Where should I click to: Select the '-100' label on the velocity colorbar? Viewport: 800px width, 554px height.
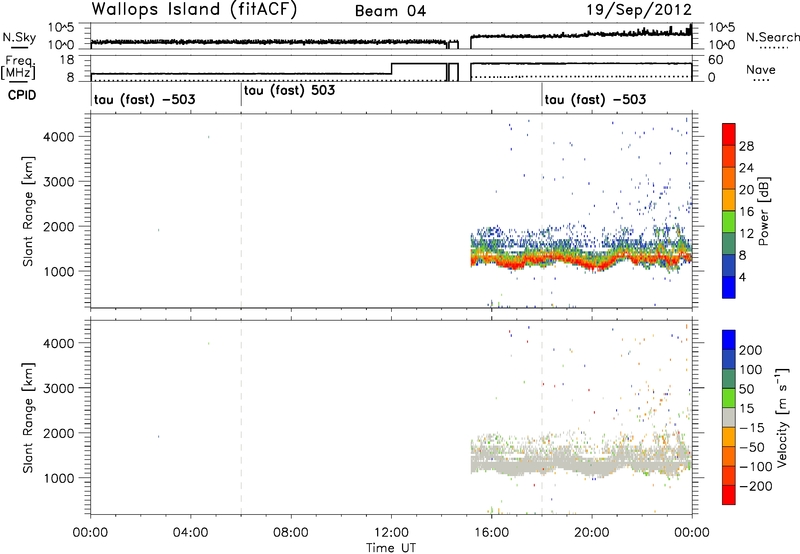click(756, 467)
